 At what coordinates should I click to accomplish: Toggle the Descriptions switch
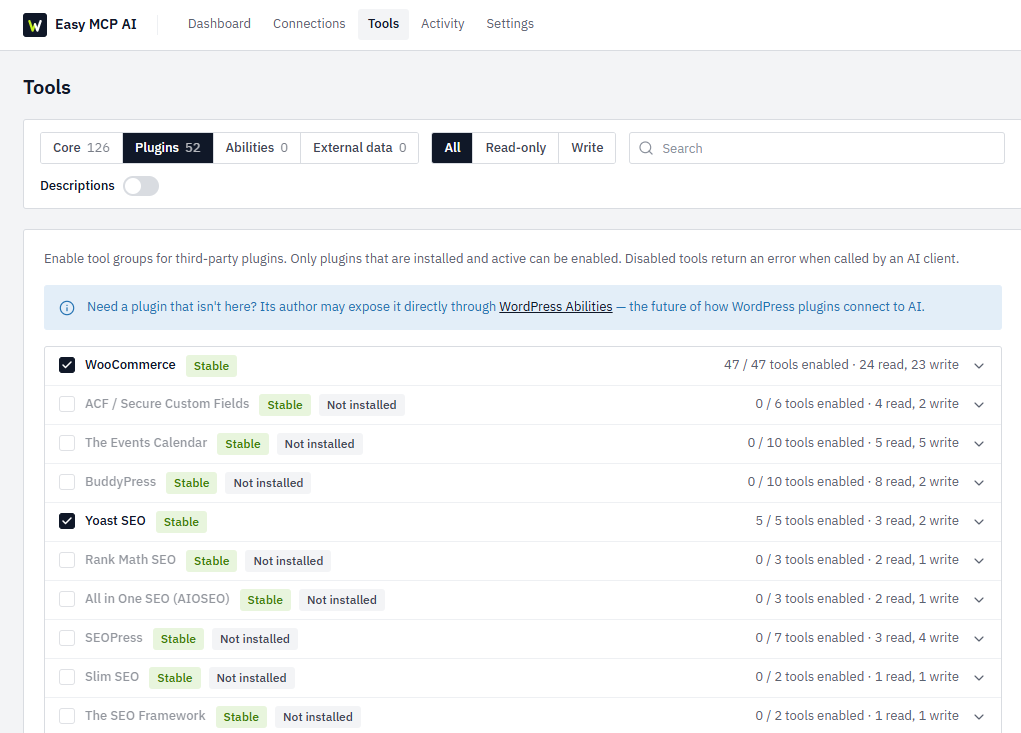(141, 186)
